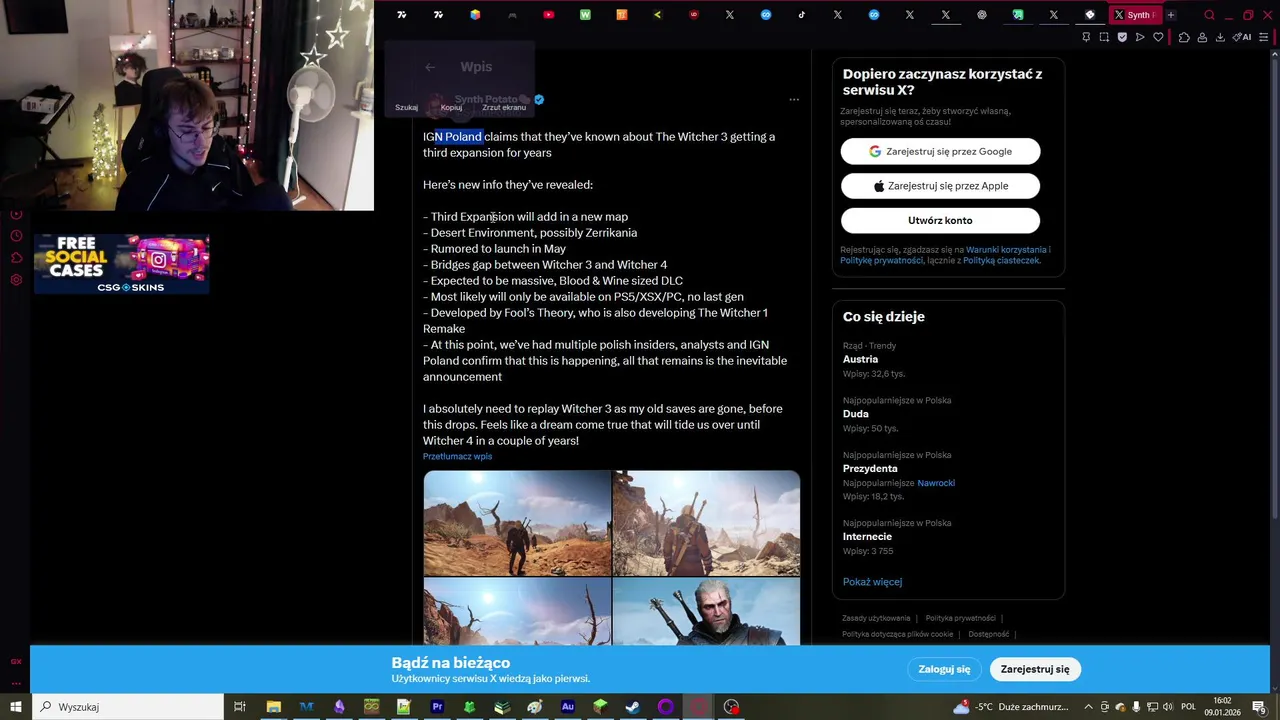The image size is (1280, 720).
Task: Open the weather widget on taskbar
Action: click(x=1010, y=707)
